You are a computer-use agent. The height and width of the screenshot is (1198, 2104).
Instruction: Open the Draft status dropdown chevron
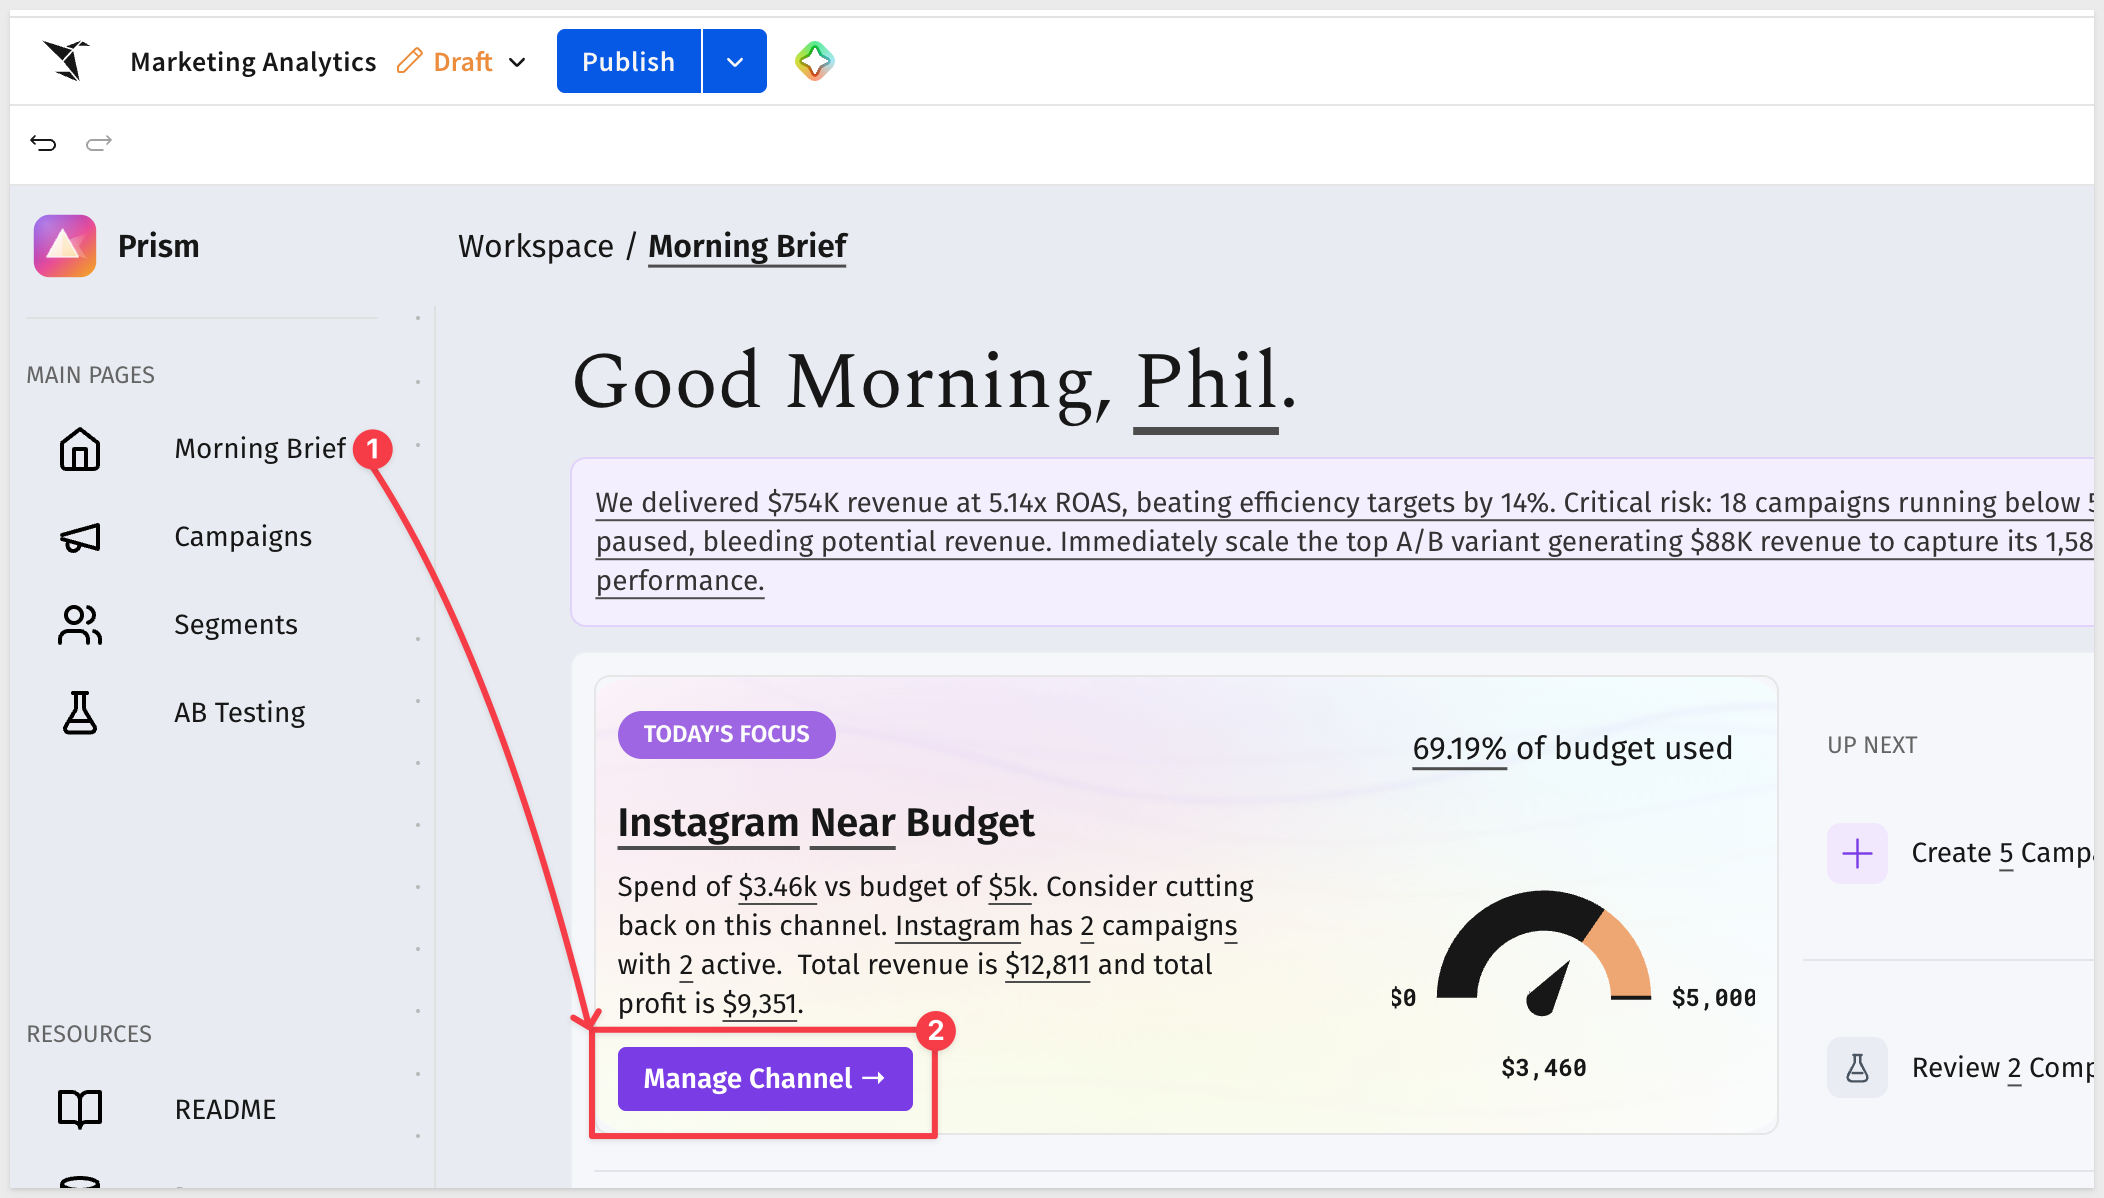point(517,62)
